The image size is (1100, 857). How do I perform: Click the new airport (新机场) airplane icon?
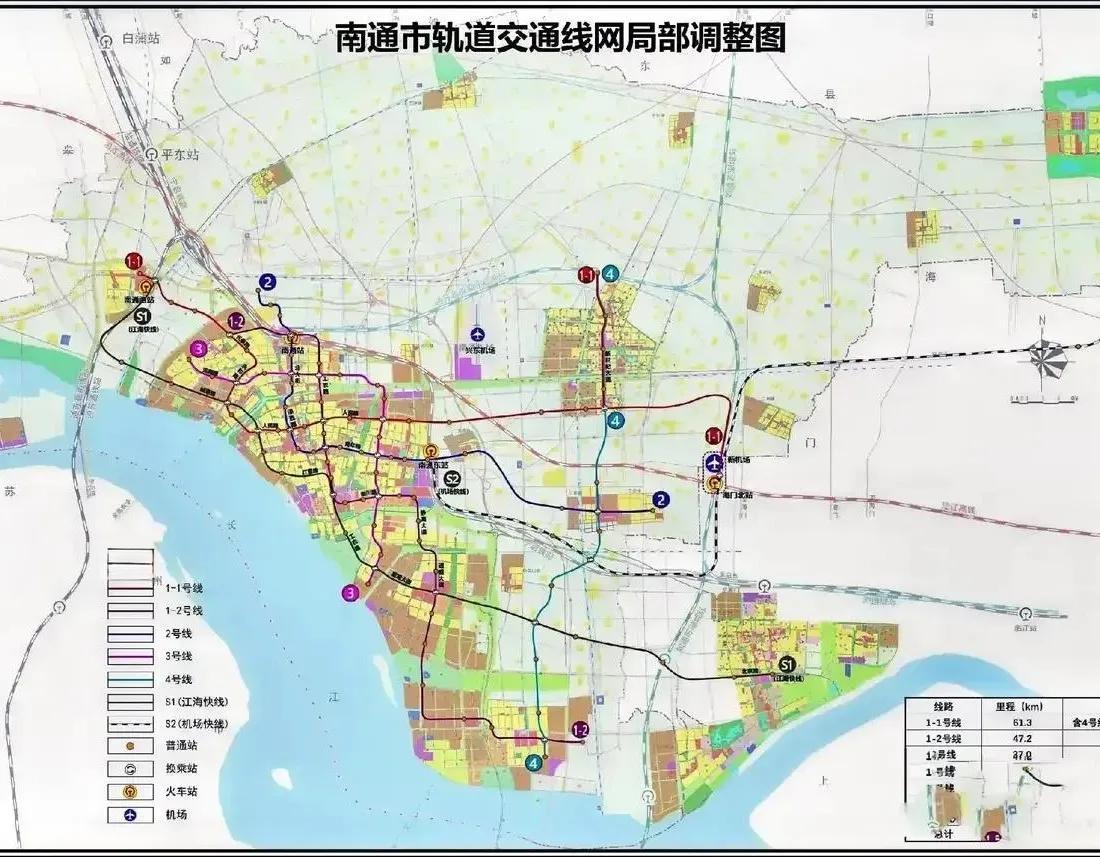(714, 463)
